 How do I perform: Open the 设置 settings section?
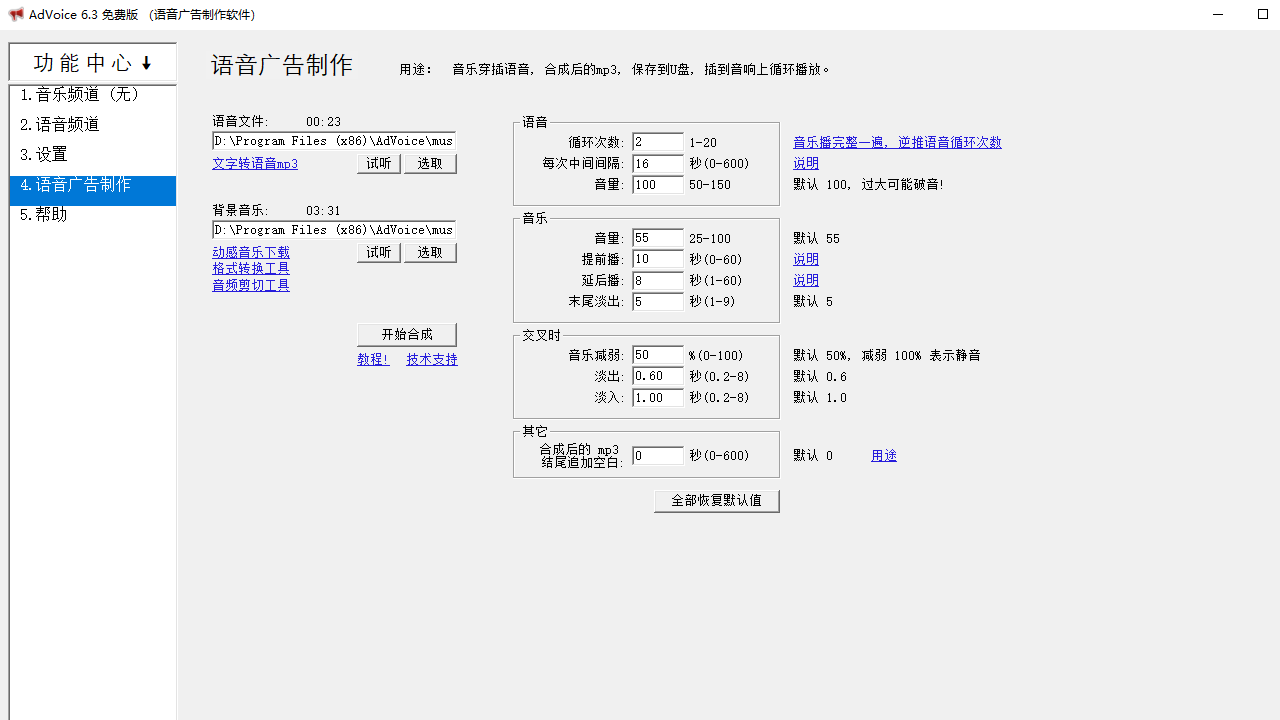(45, 154)
